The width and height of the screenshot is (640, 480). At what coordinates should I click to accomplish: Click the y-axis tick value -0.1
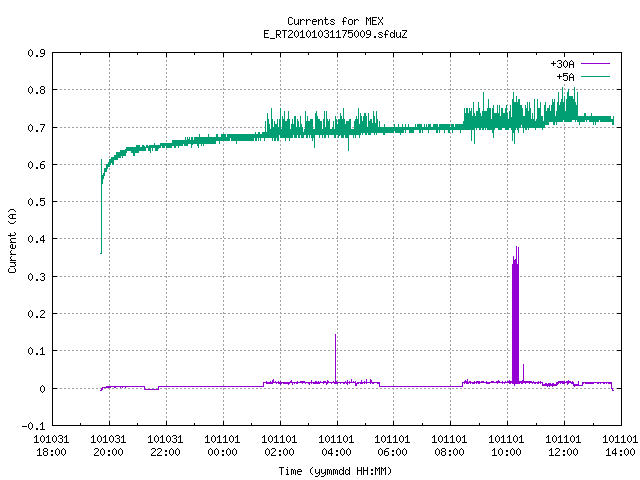[x=33, y=426]
